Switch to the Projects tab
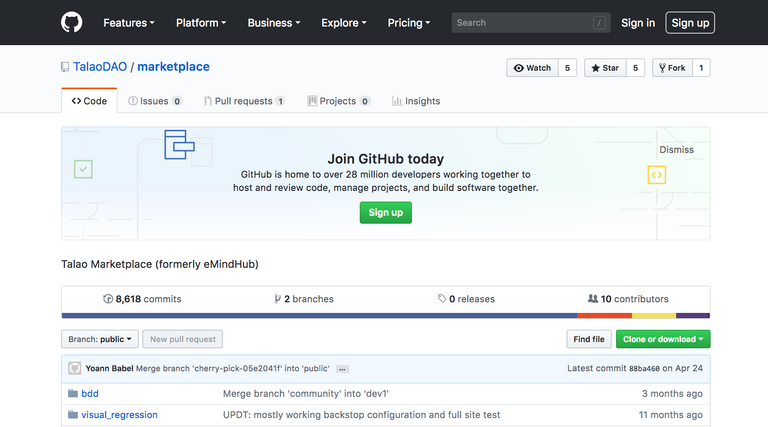 point(338,101)
